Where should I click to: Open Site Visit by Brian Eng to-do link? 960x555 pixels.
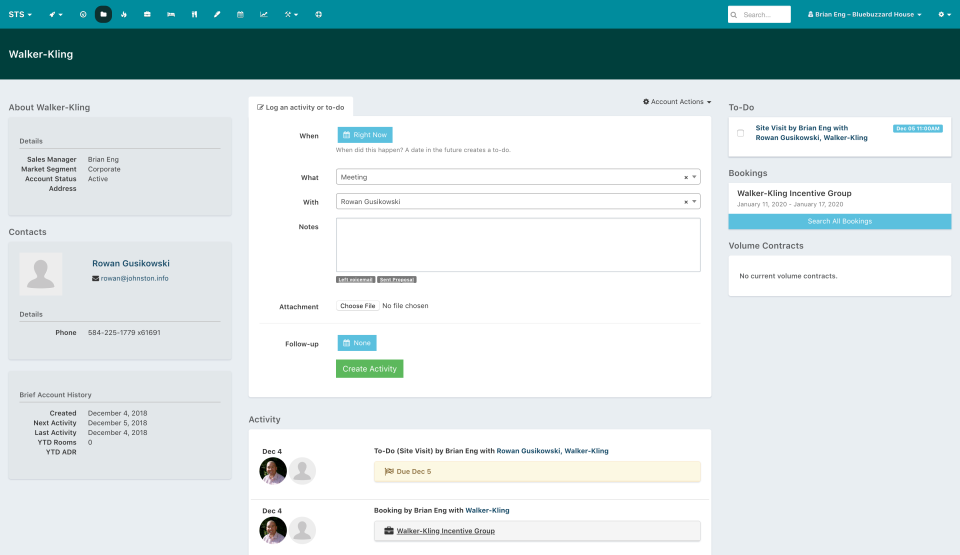pos(811,133)
